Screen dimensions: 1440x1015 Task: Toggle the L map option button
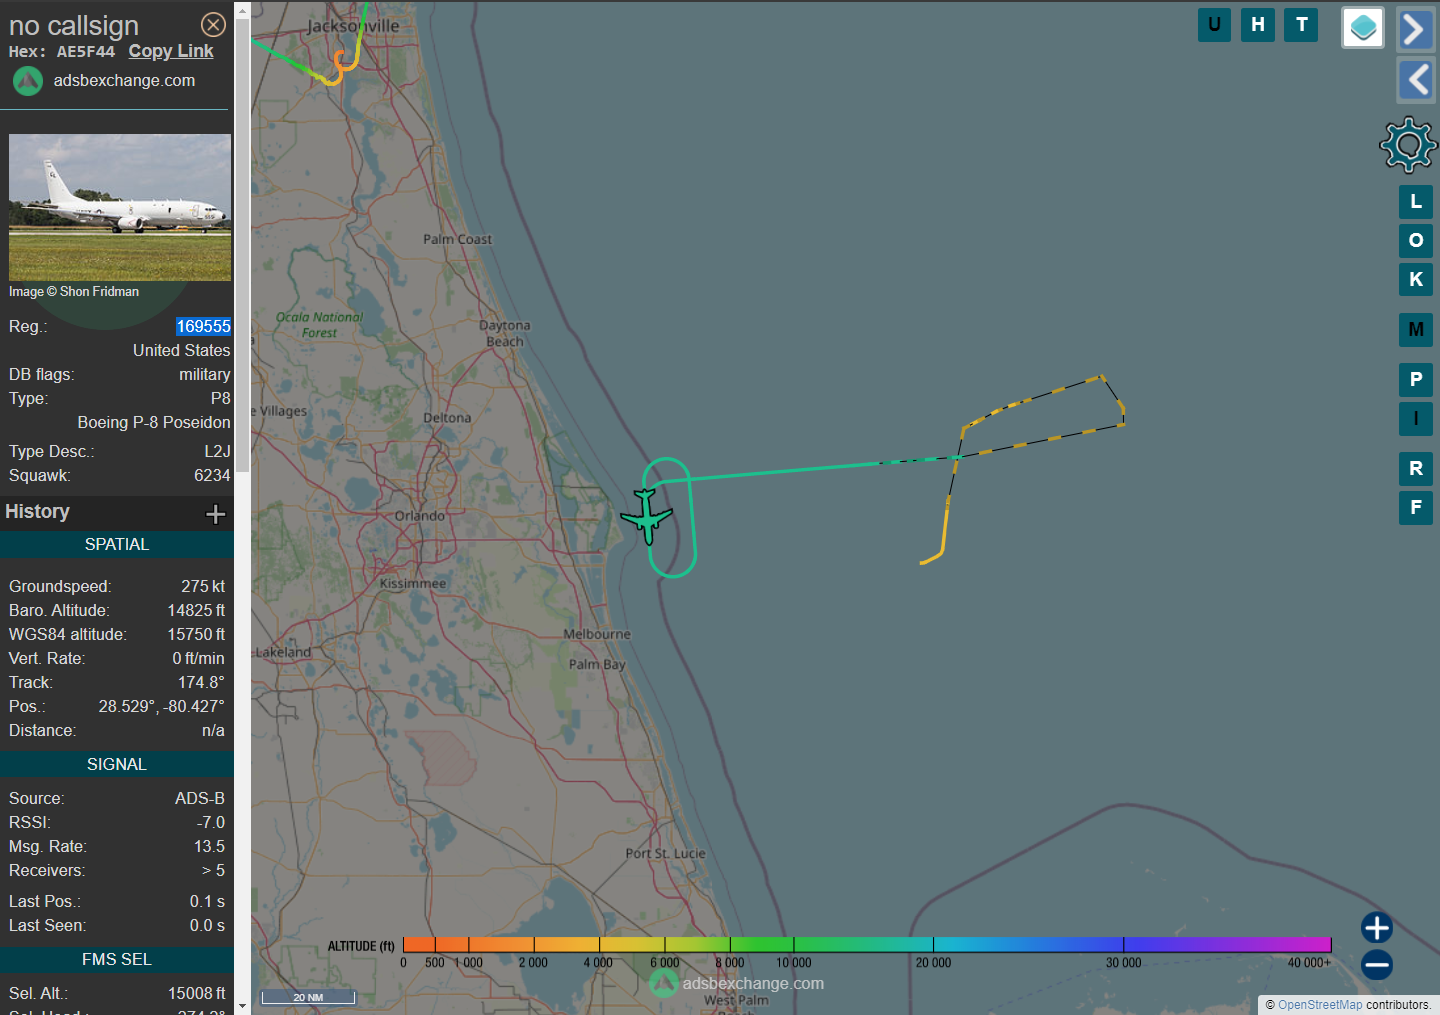(1416, 202)
